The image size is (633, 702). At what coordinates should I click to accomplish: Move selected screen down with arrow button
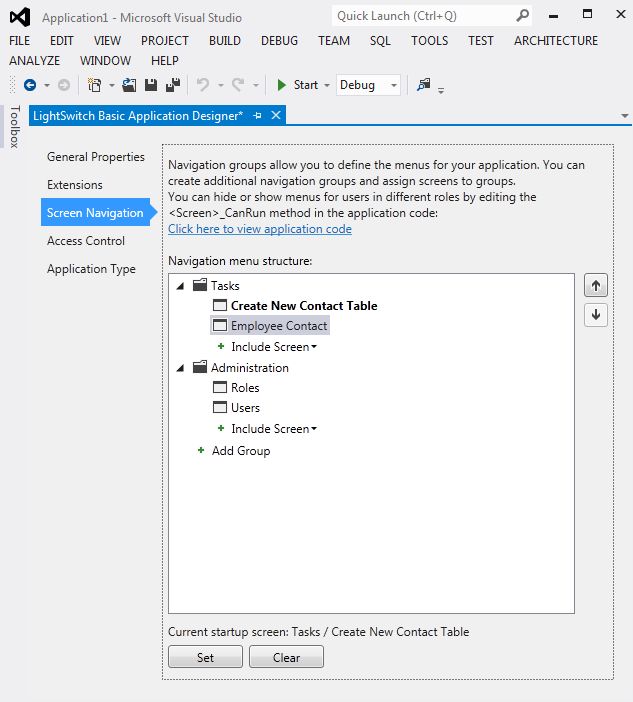click(x=596, y=315)
